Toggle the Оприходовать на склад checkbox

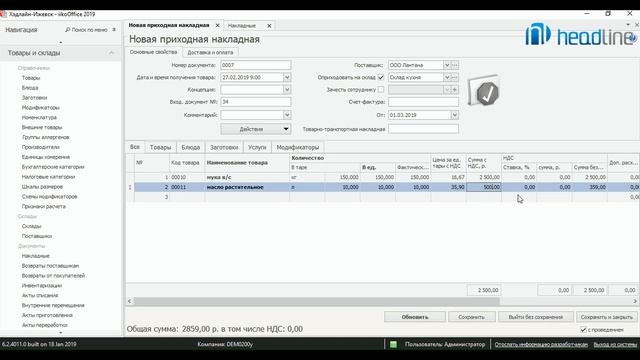click(381, 77)
